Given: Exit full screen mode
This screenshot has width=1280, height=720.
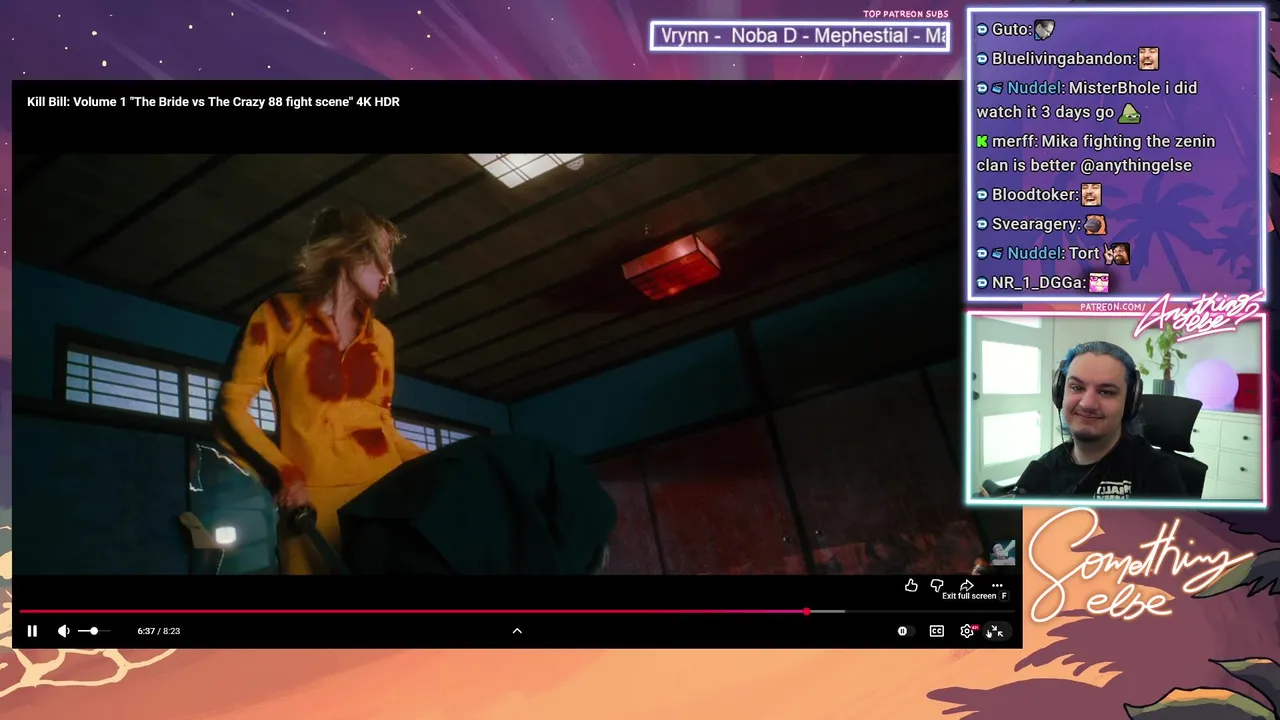Looking at the screenshot, I should click(996, 631).
